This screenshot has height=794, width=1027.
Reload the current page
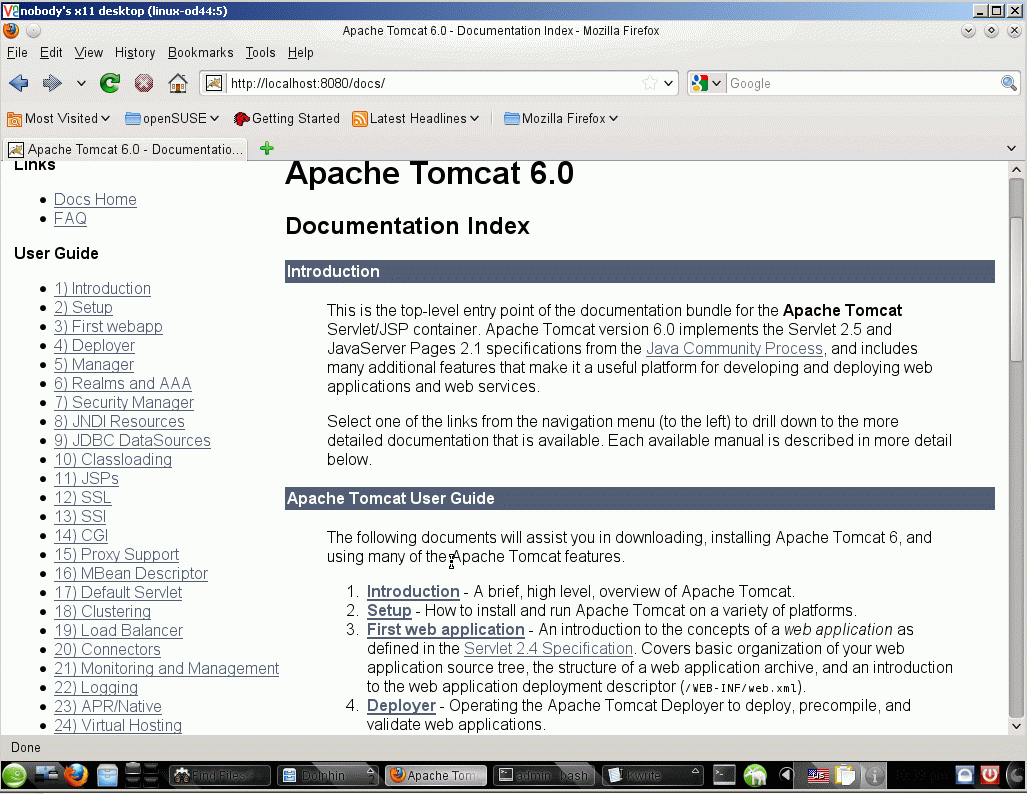[x=110, y=83]
